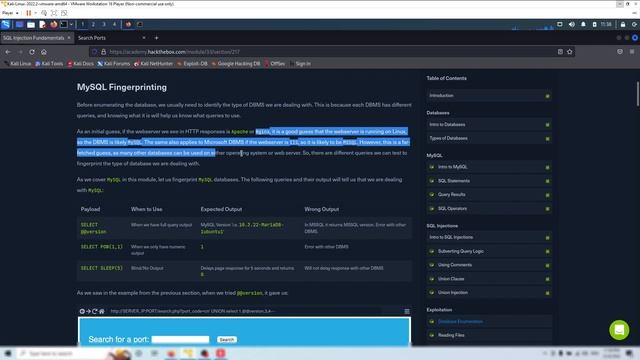Click the lock screen icon in Kali panel
This screenshot has width=640, height=360.
[623, 24]
